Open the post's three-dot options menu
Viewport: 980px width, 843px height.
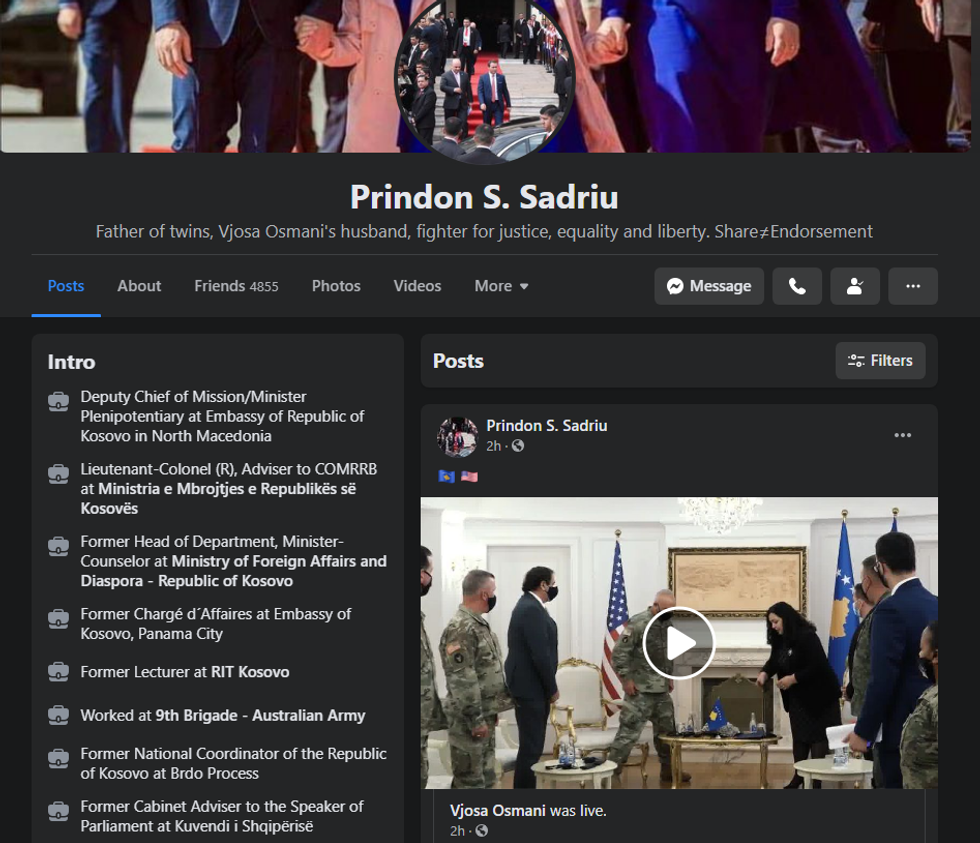click(x=902, y=435)
